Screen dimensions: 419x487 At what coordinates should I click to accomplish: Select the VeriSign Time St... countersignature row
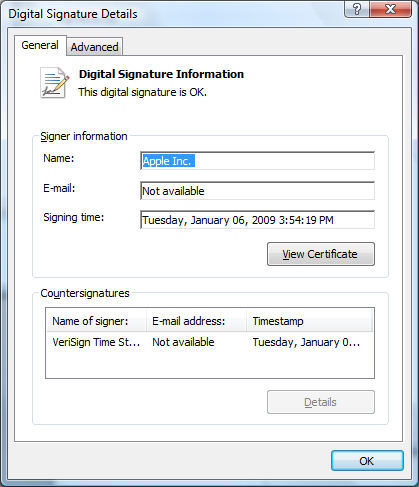(x=210, y=342)
